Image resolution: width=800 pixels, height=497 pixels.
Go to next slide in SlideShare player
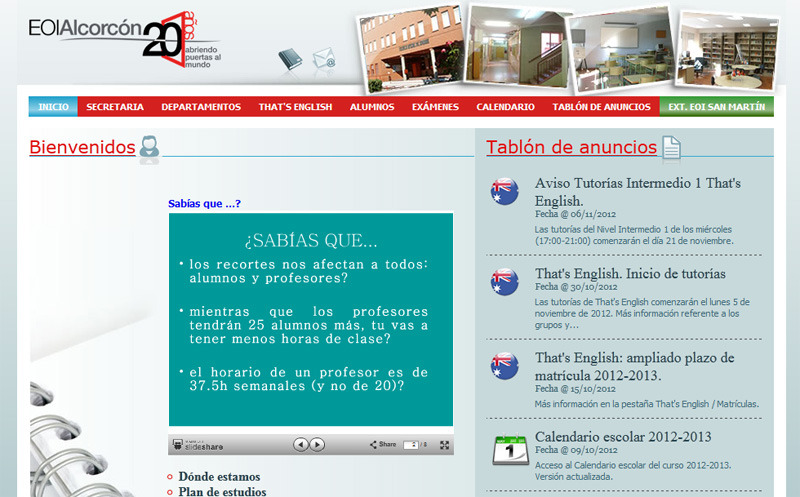pos(317,444)
